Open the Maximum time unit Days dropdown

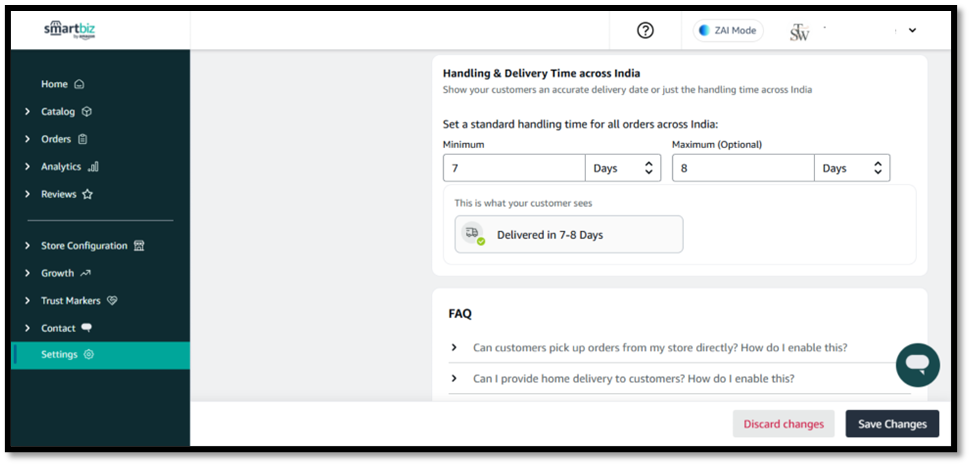[x=852, y=168]
